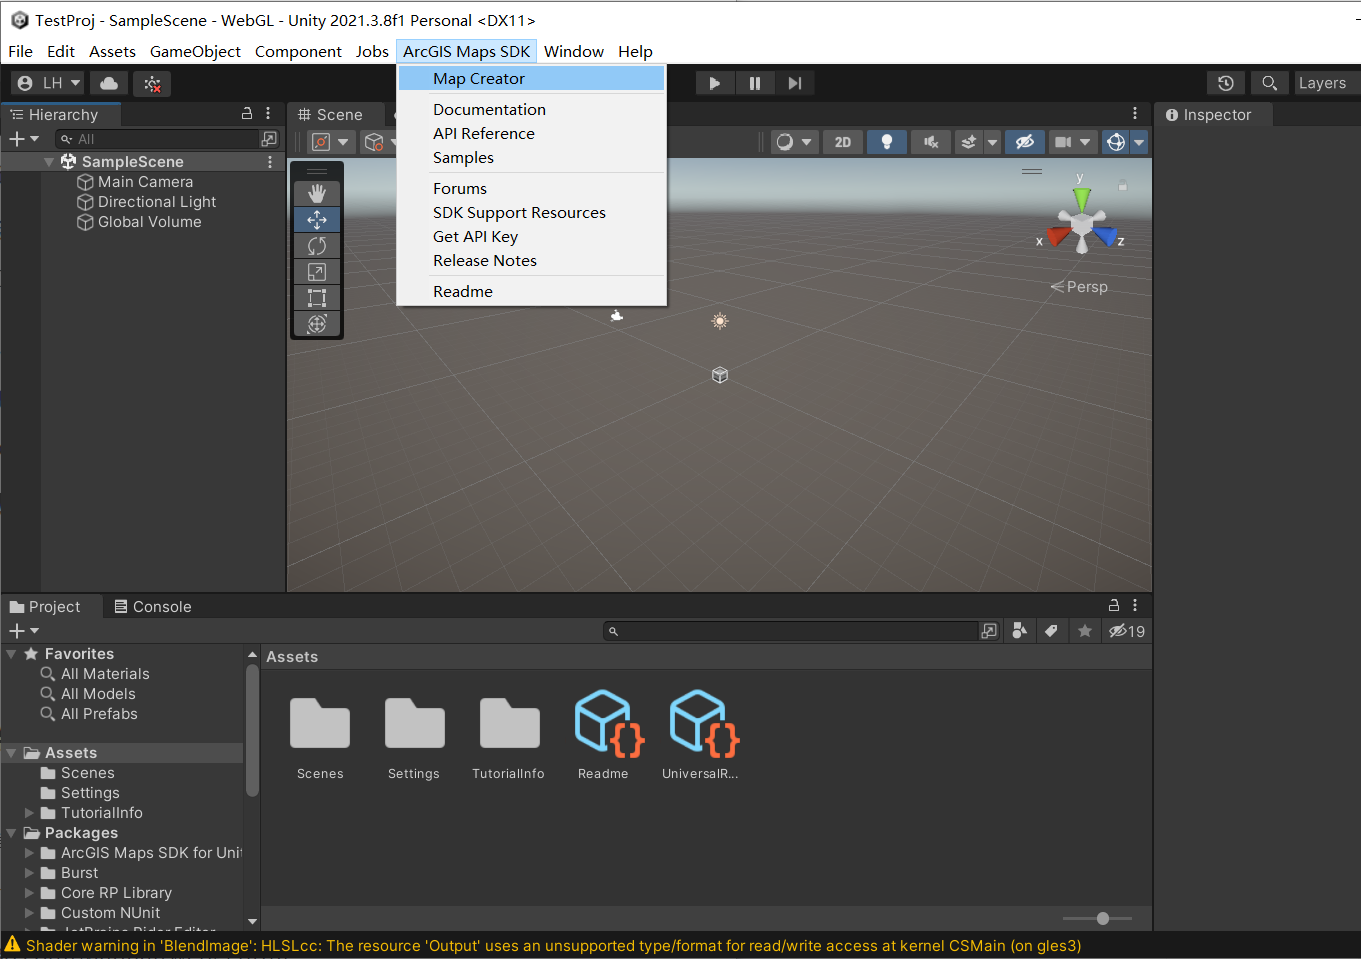Click the Global Volume cube gizmo in scene
This screenshot has width=1361, height=959.
[x=720, y=375]
